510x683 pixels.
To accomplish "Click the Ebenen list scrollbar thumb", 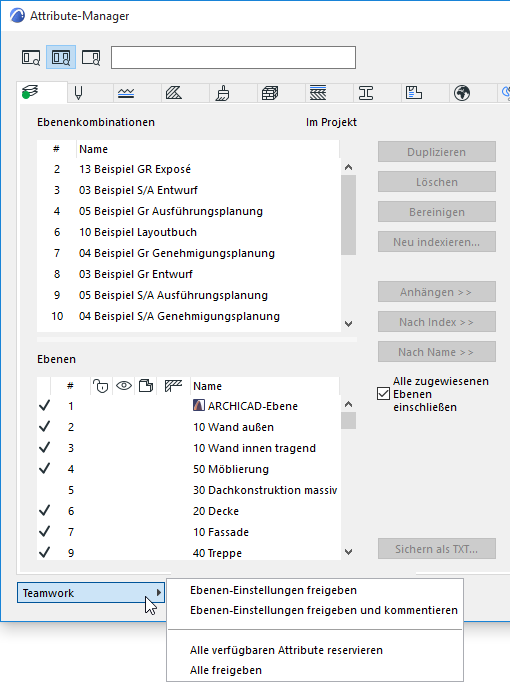I will 348,420.
